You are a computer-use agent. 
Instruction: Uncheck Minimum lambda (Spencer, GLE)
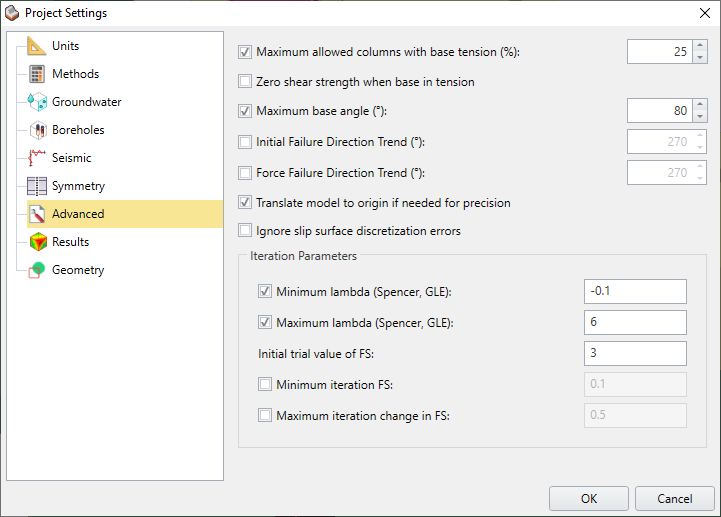(x=265, y=292)
